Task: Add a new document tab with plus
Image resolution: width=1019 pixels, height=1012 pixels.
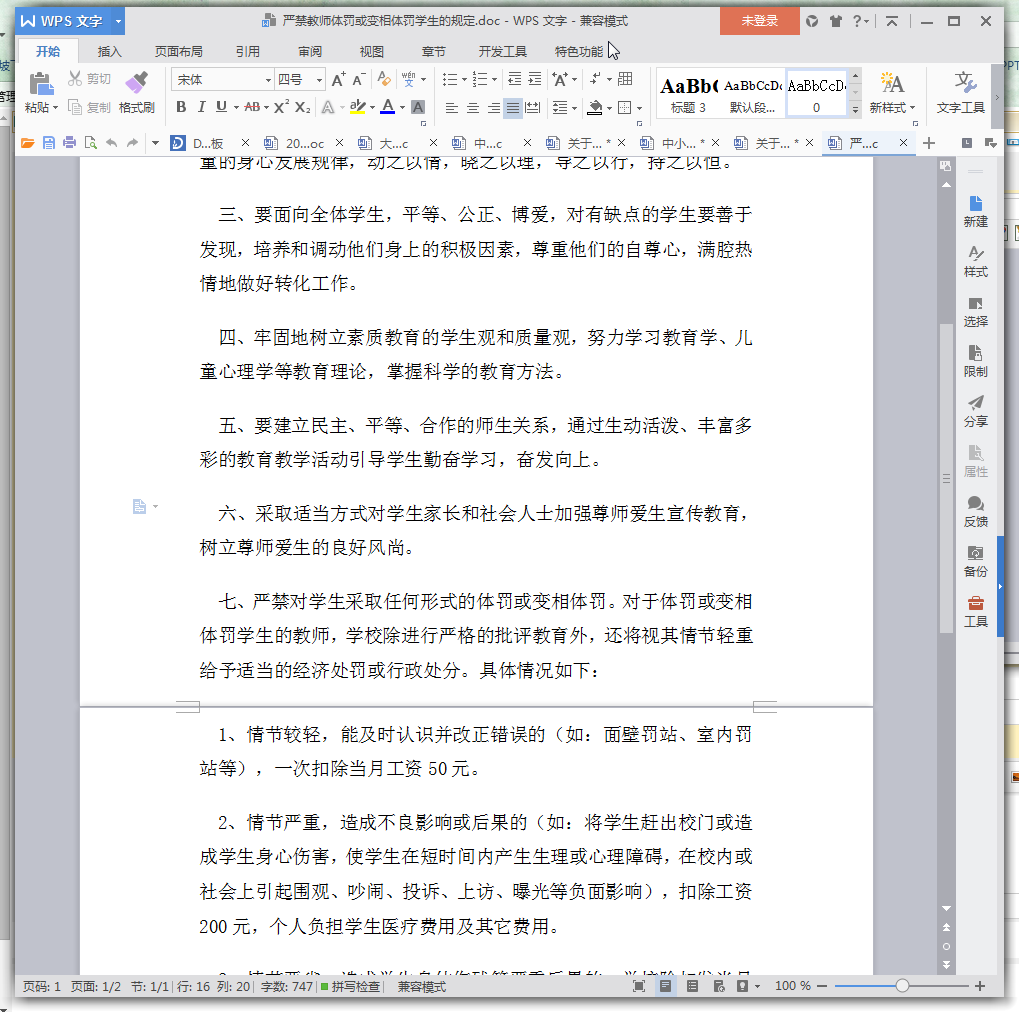Action: click(x=929, y=143)
